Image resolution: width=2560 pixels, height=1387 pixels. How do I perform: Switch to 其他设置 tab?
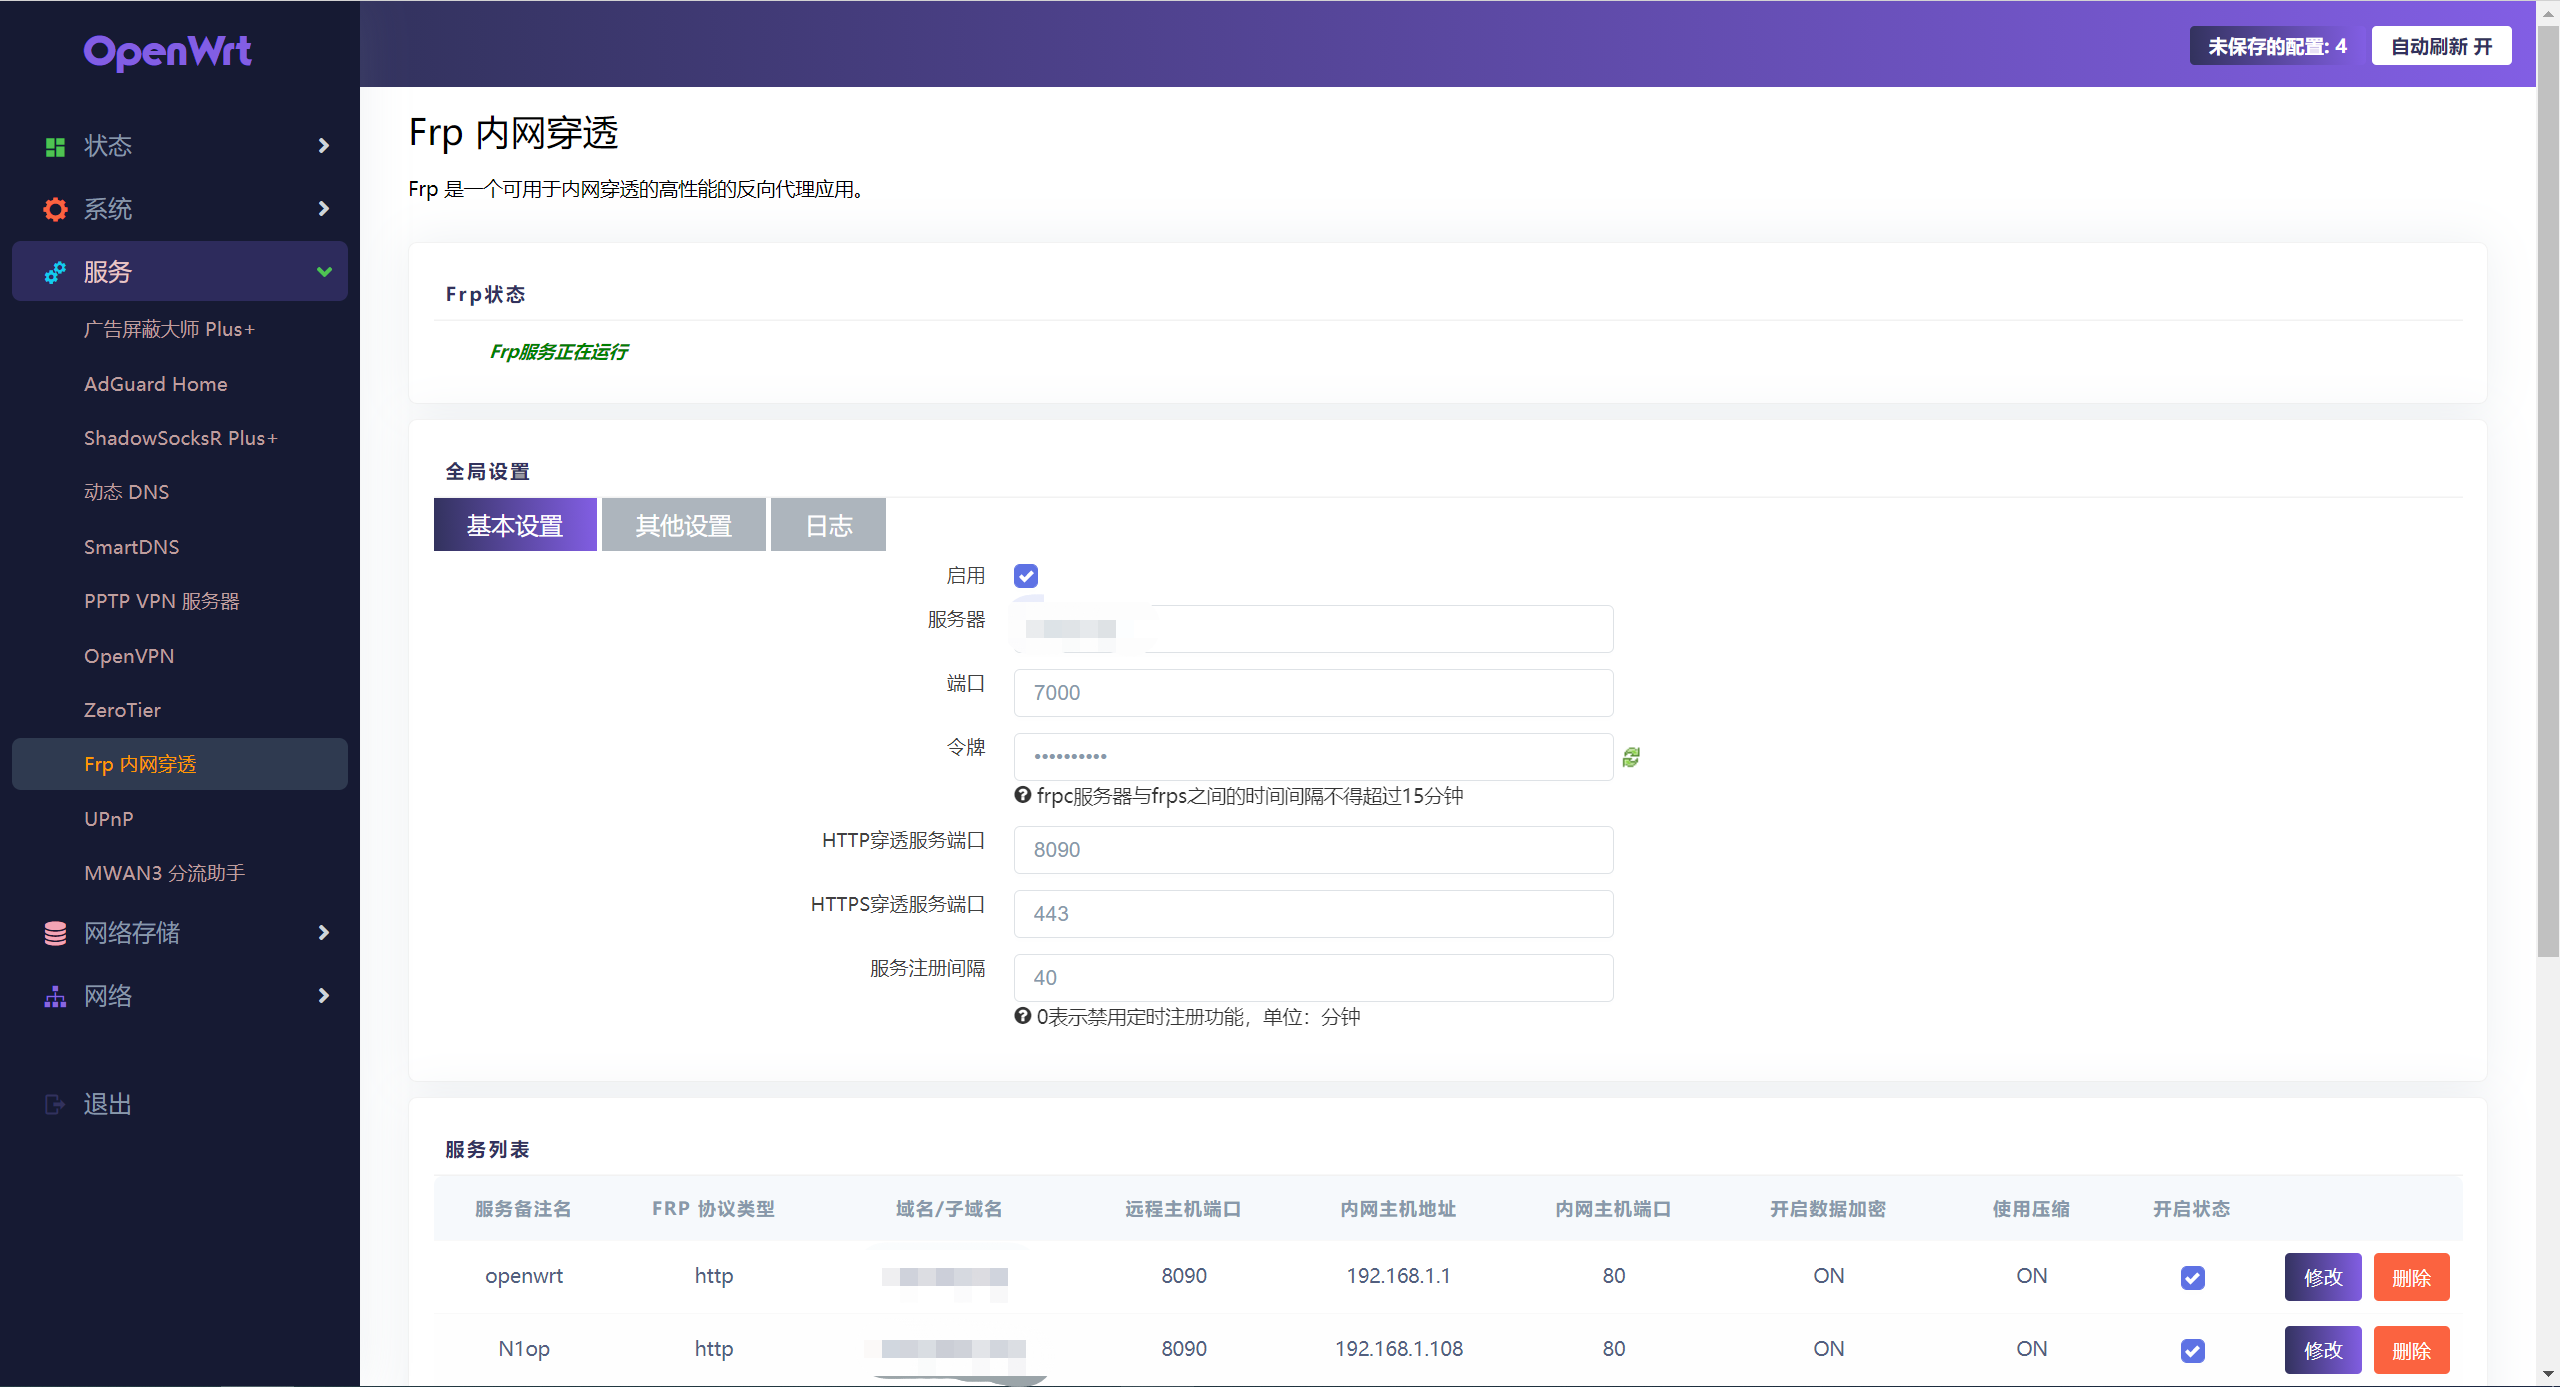click(684, 525)
